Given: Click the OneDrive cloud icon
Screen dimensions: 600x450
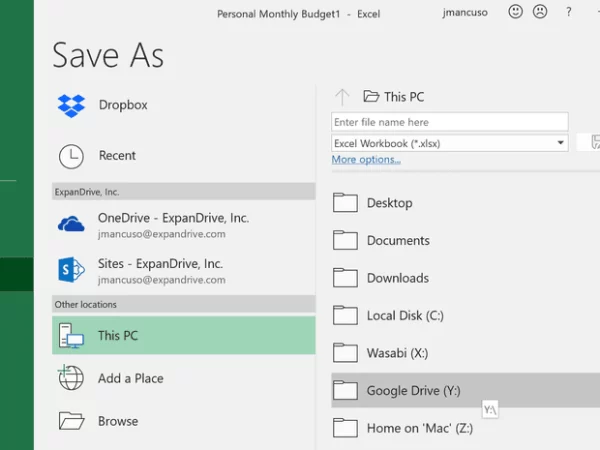Looking at the screenshot, I should point(71,224).
